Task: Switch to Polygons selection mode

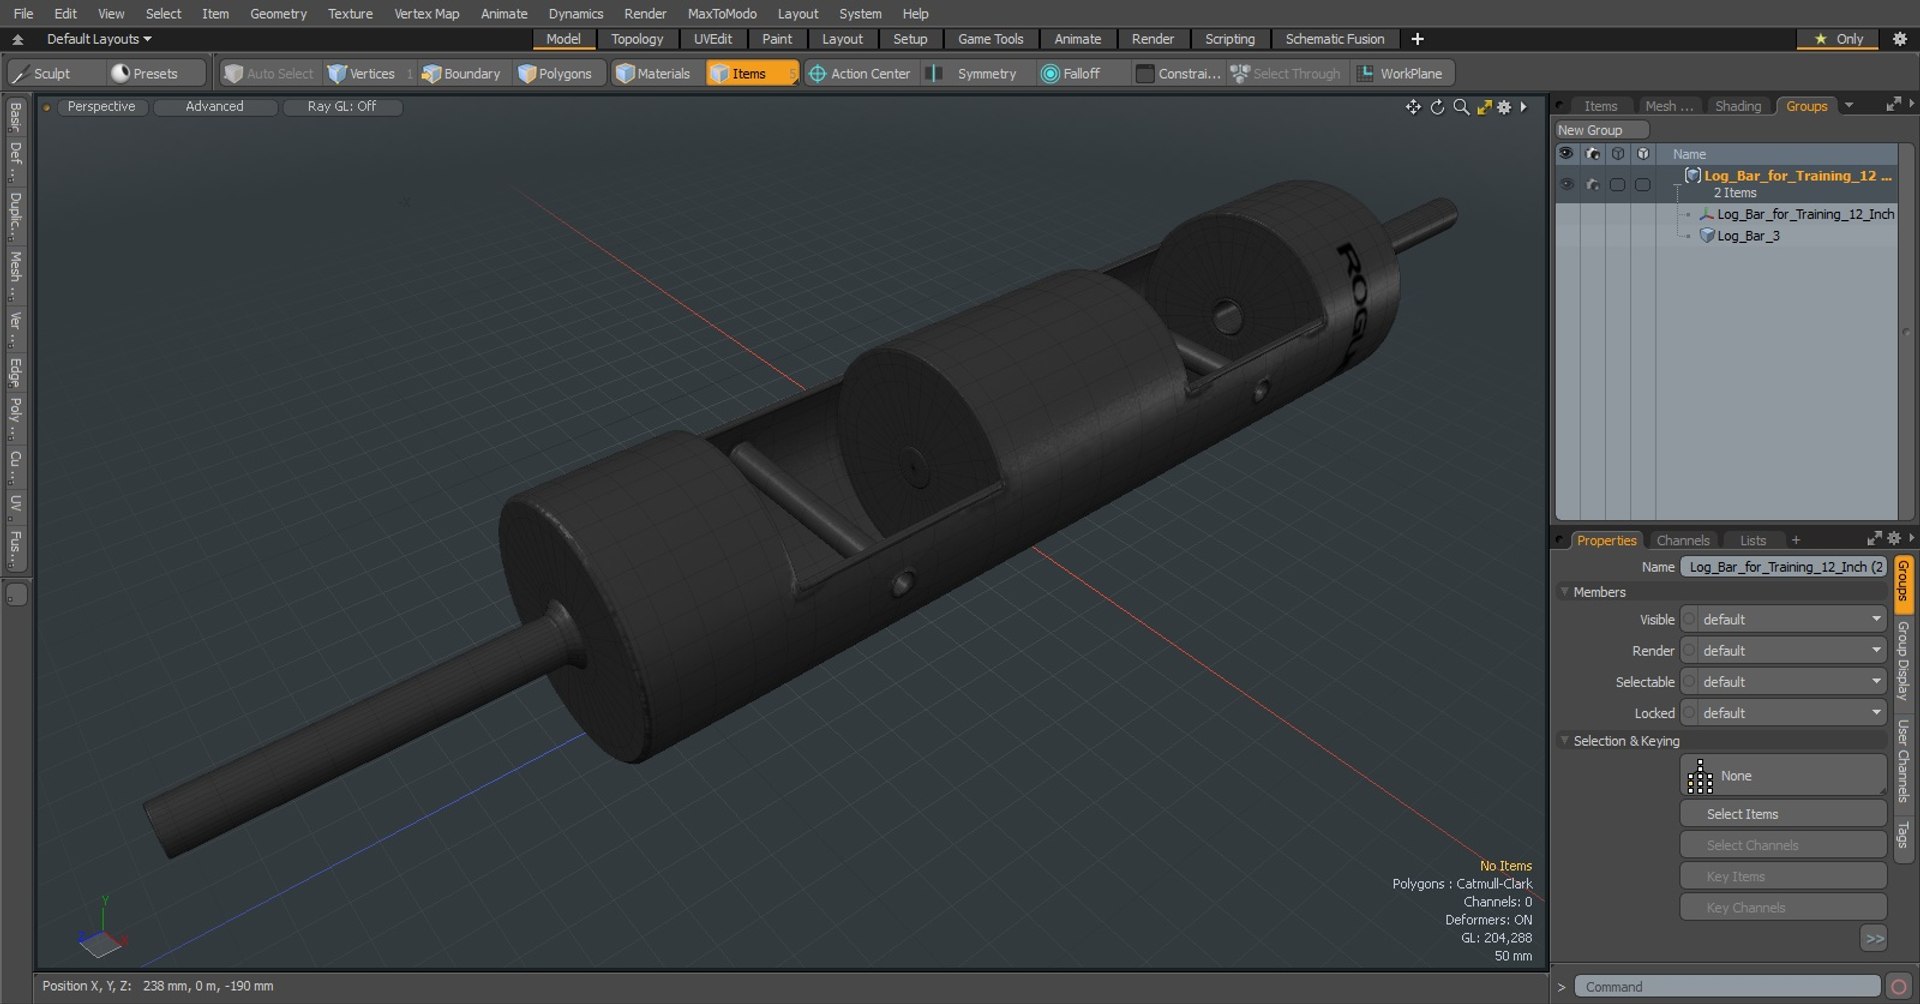Action: [x=555, y=74]
